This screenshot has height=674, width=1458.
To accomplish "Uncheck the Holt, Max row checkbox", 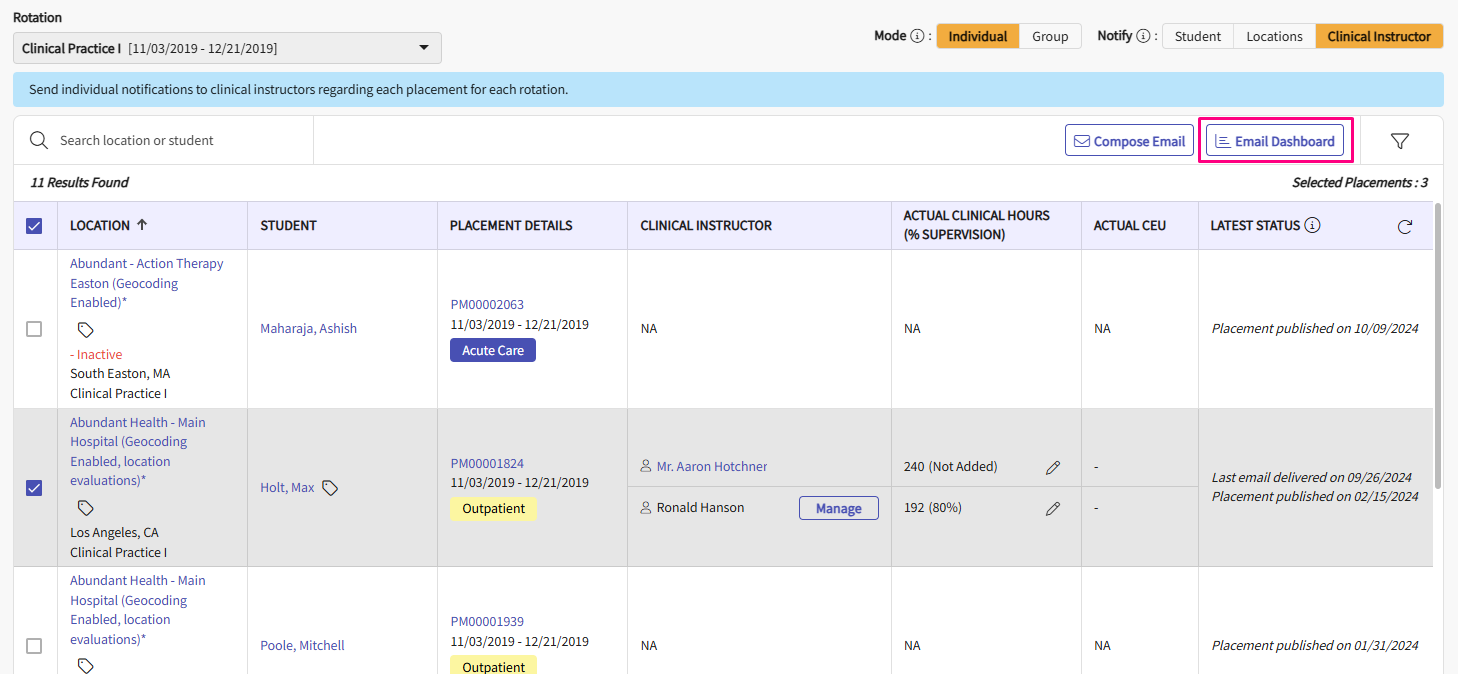I will pyautogui.click(x=34, y=488).
